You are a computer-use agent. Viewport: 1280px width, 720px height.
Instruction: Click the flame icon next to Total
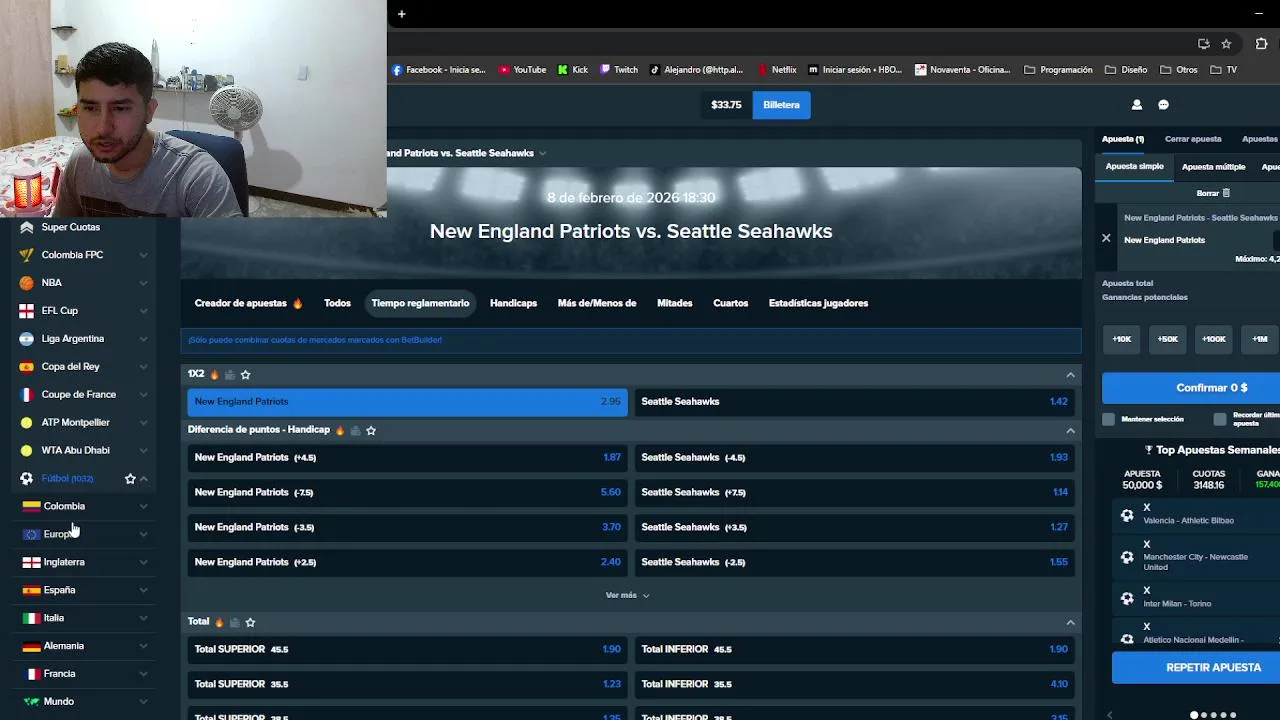[x=219, y=622]
